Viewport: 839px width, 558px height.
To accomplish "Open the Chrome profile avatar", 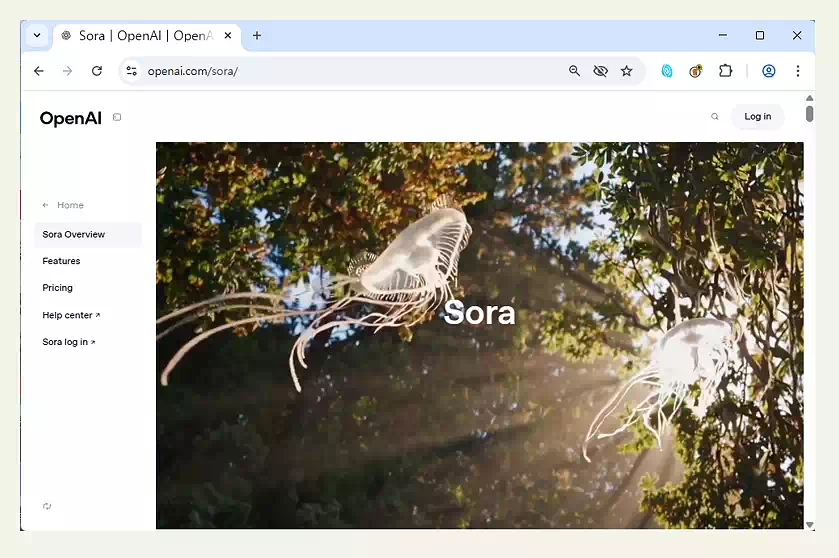I will point(769,71).
